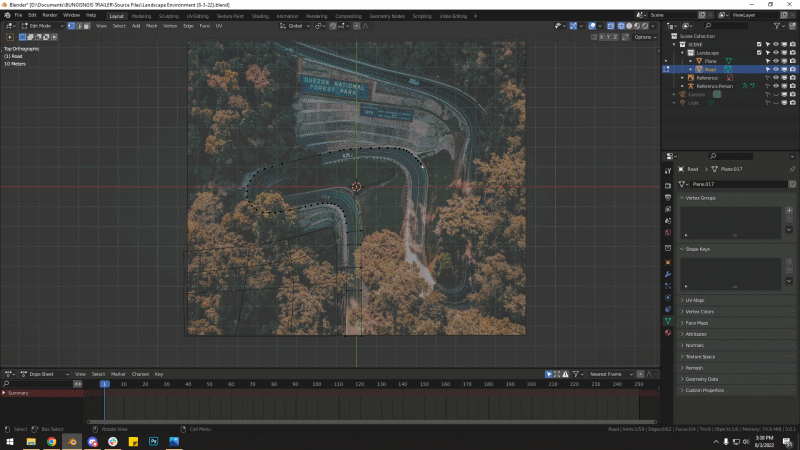Click the Blender icon in the taskbar
The height and width of the screenshot is (450, 800).
tap(72, 441)
